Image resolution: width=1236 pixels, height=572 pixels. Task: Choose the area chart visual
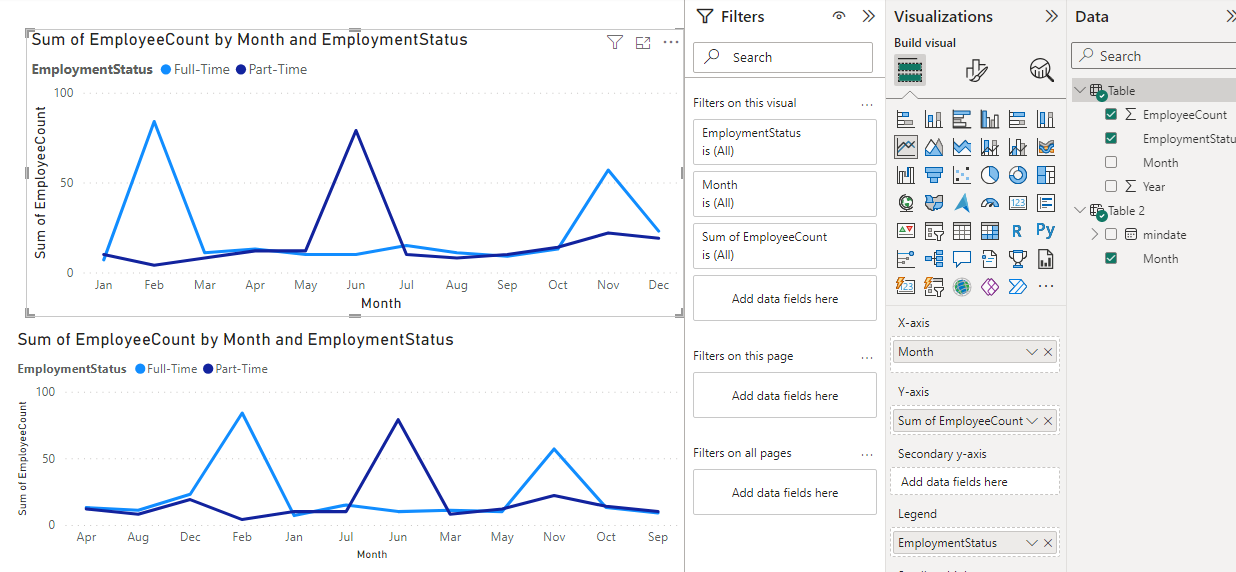click(x=934, y=147)
